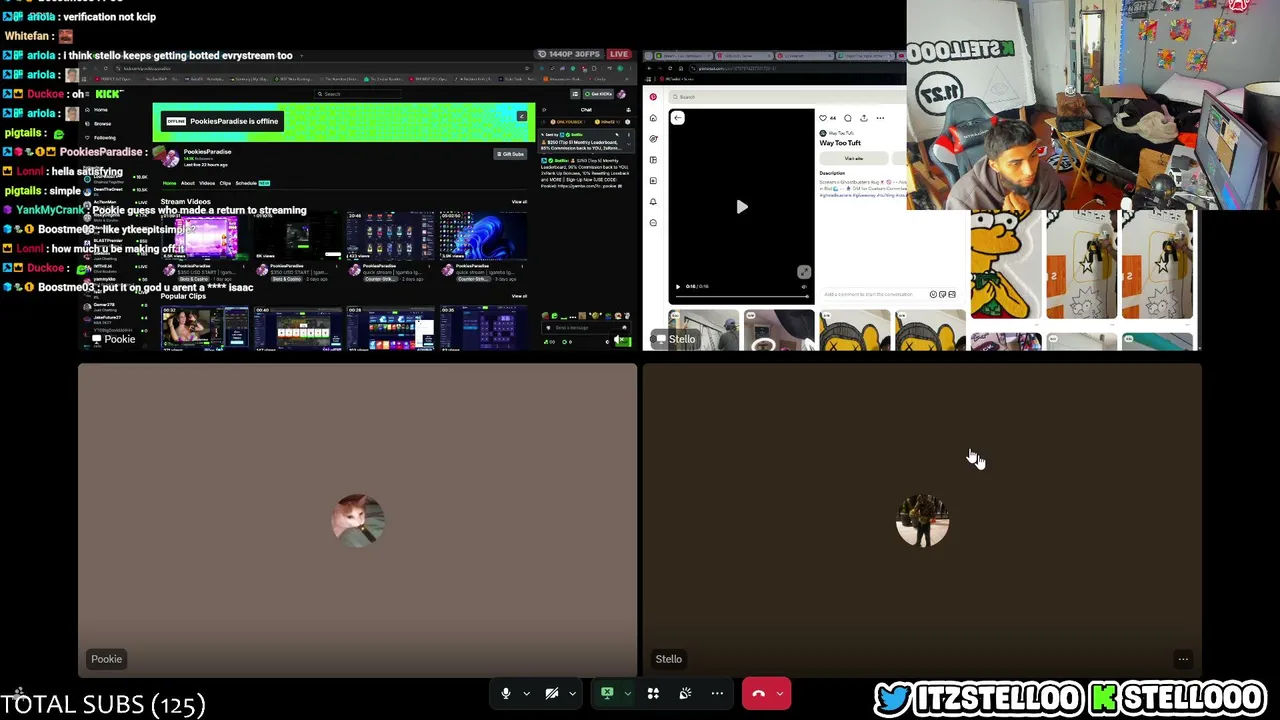Like the pin with the heart icon
The width and height of the screenshot is (1280, 720).
[x=823, y=118]
